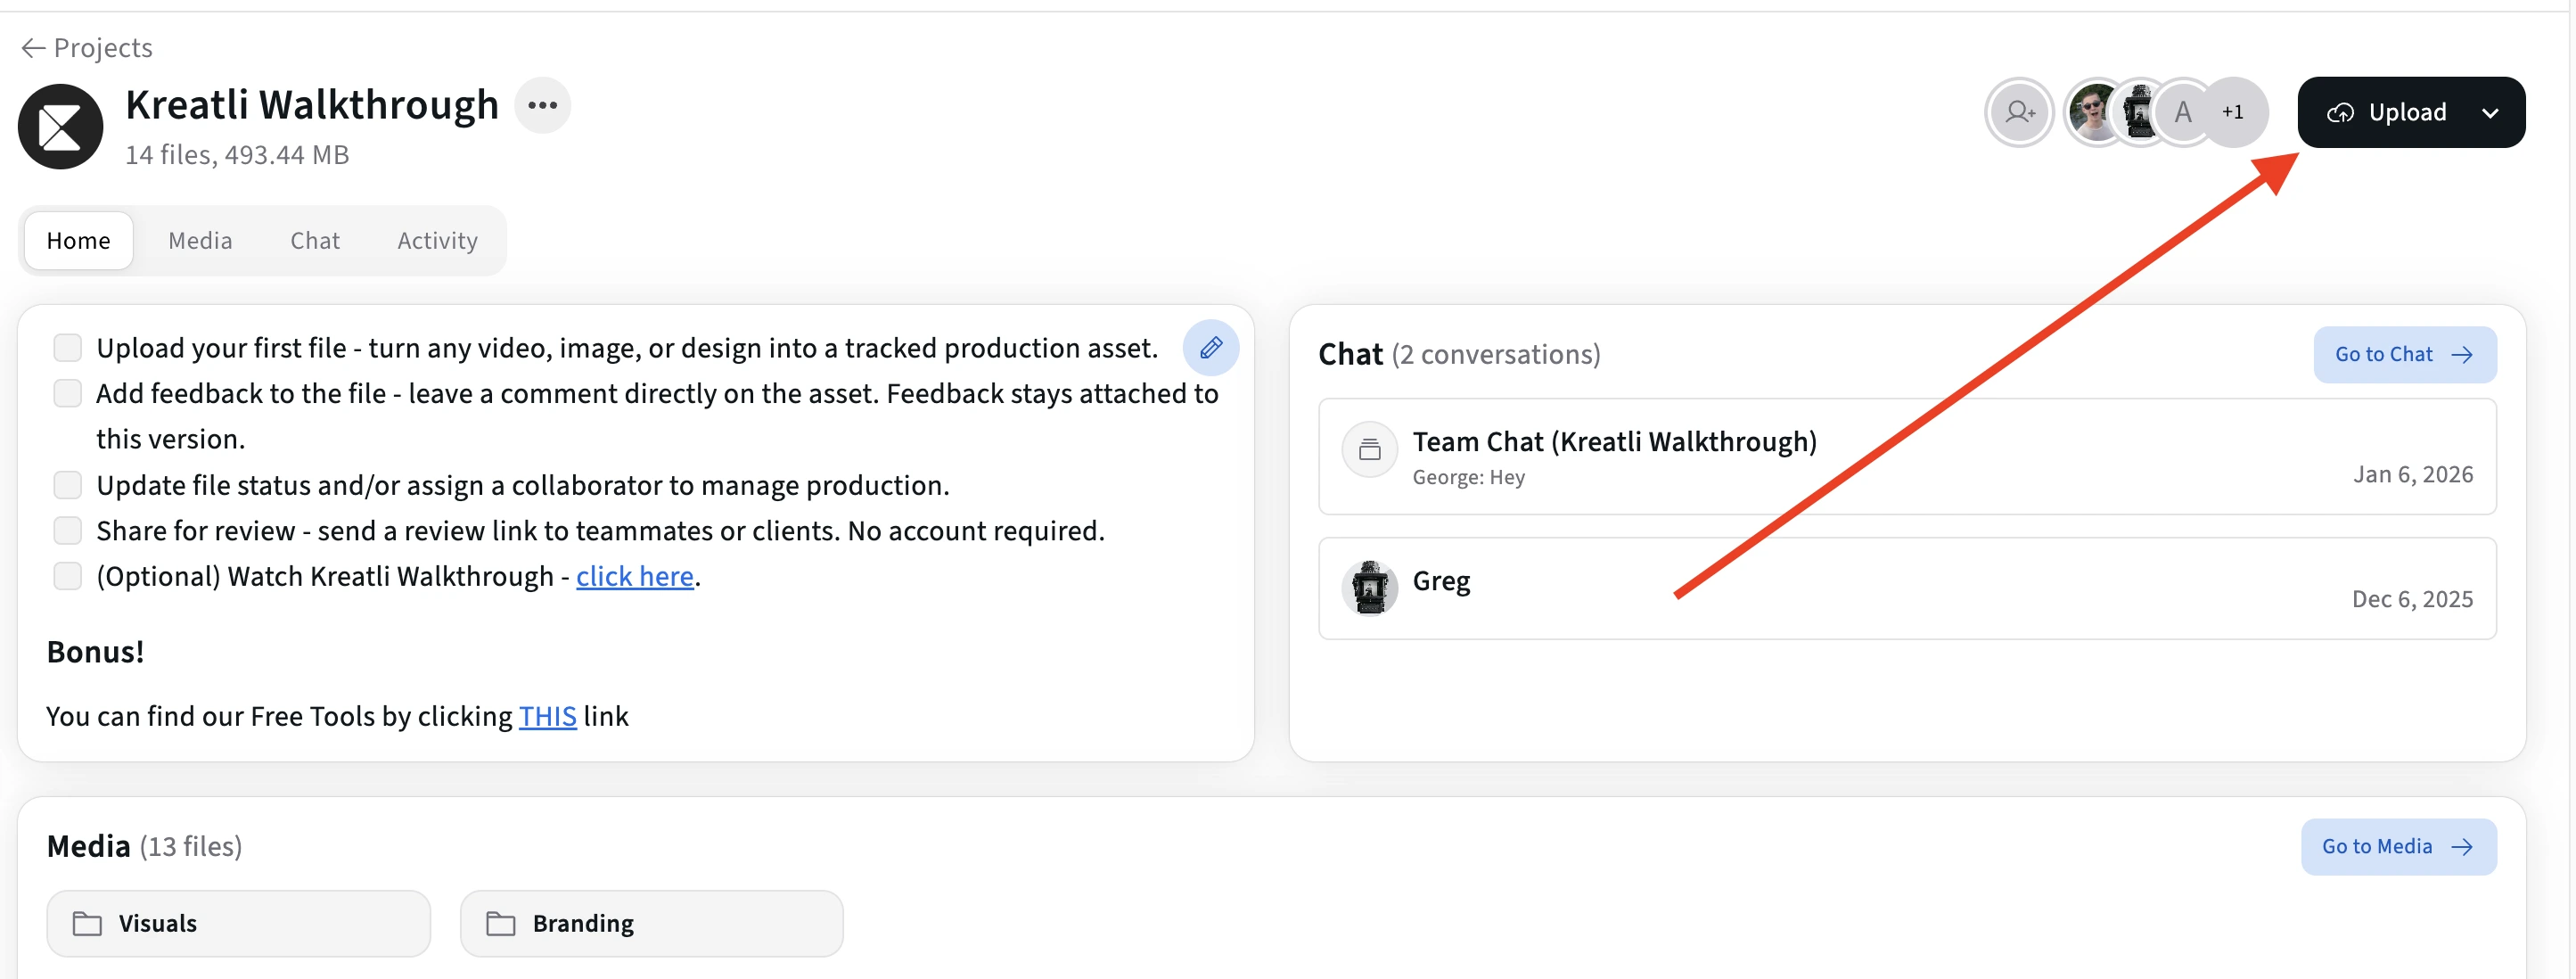Click the pencil icon to edit the checklist
This screenshot has height=979, width=2576.
(x=1211, y=348)
